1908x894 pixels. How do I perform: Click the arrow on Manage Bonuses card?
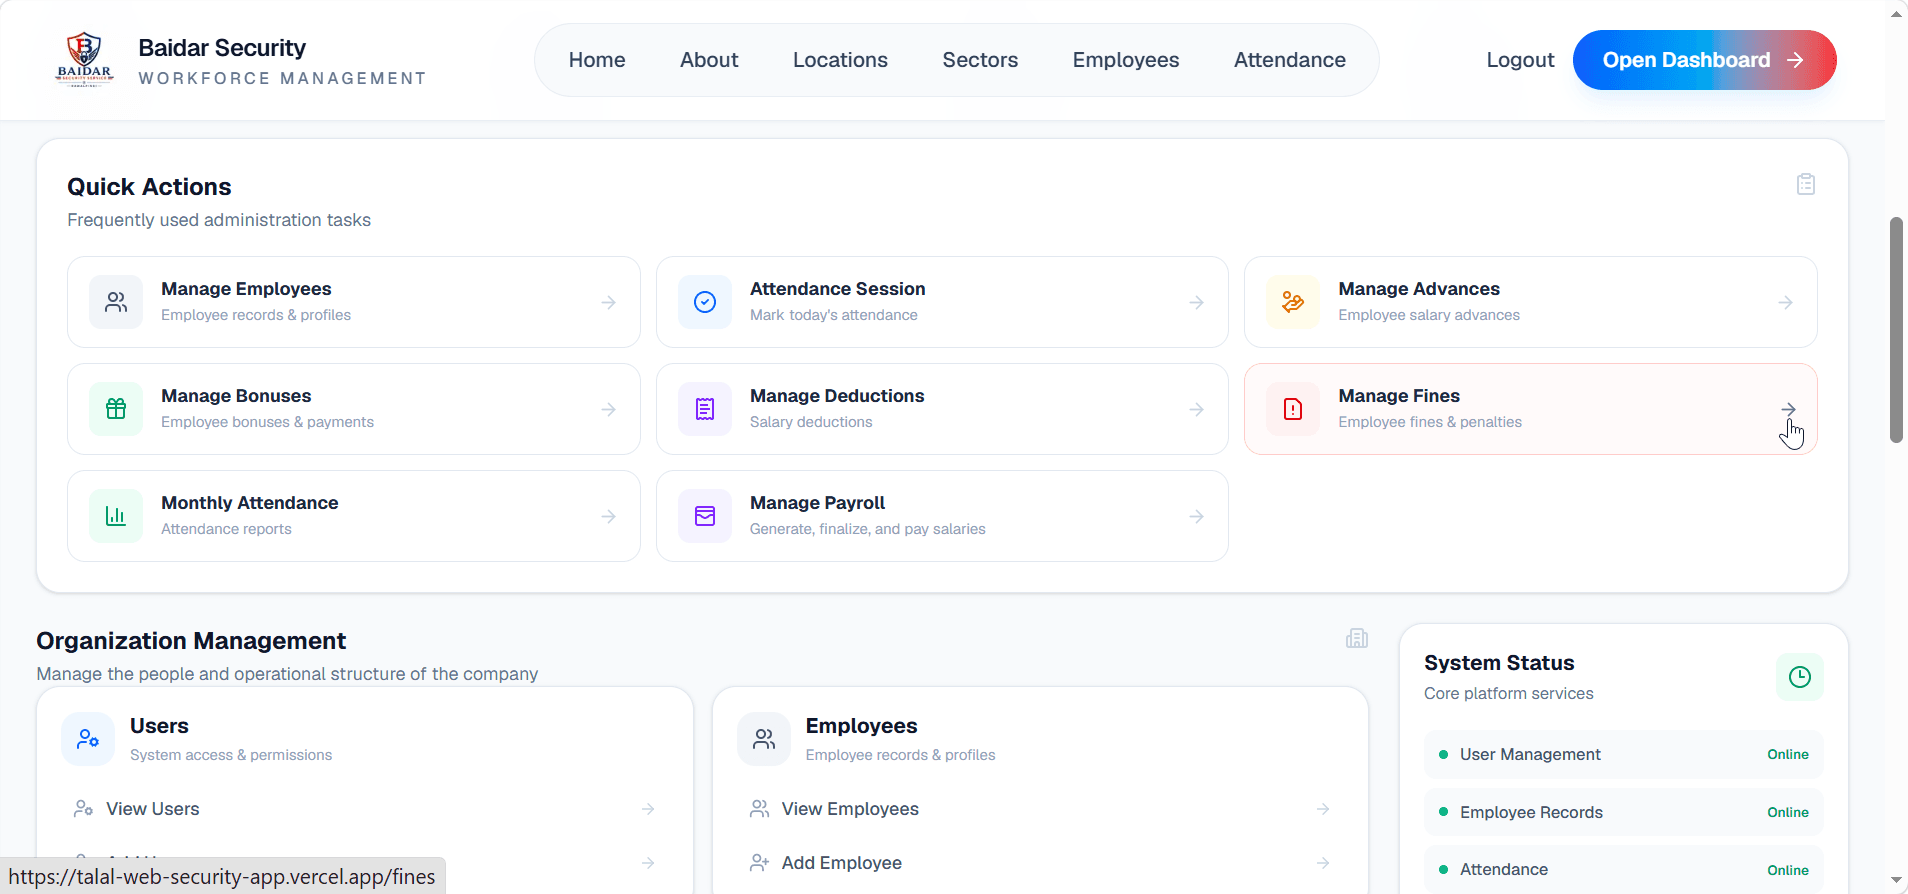click(x=609, y=409)
